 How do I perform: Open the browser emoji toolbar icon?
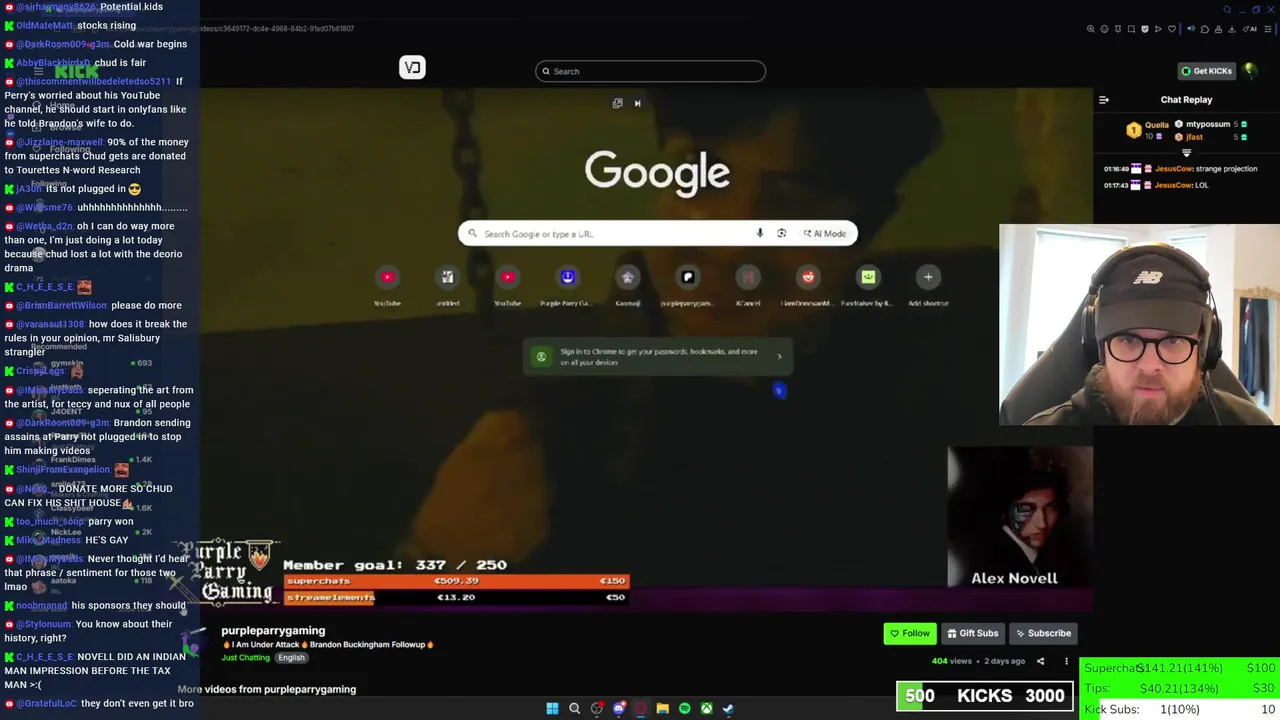point(1104,29)
